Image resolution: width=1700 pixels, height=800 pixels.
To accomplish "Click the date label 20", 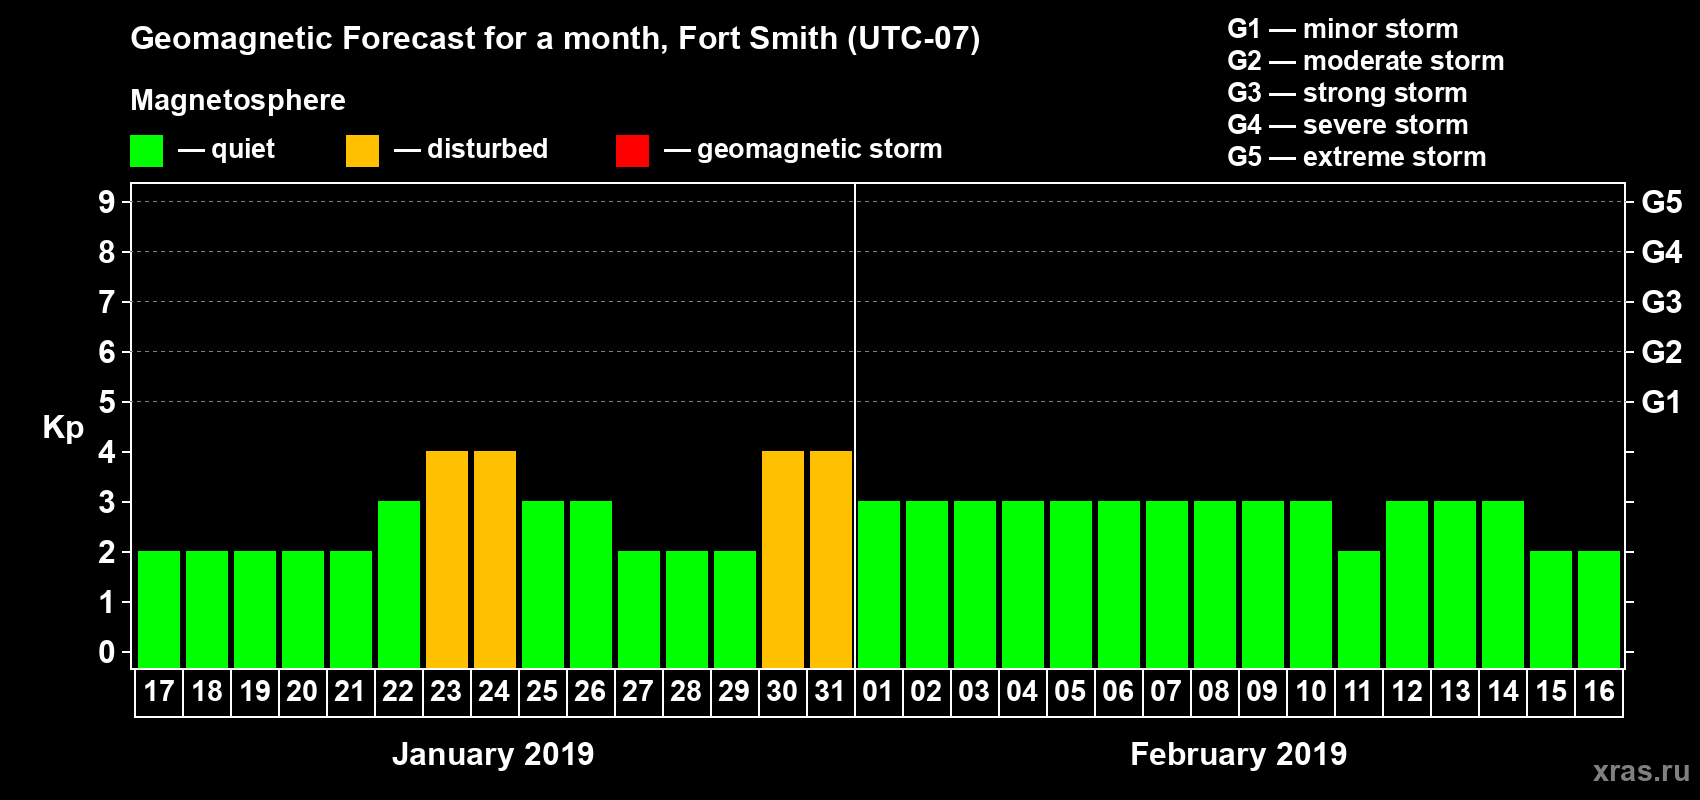I will pyautogui.click(x=302, y=691).
